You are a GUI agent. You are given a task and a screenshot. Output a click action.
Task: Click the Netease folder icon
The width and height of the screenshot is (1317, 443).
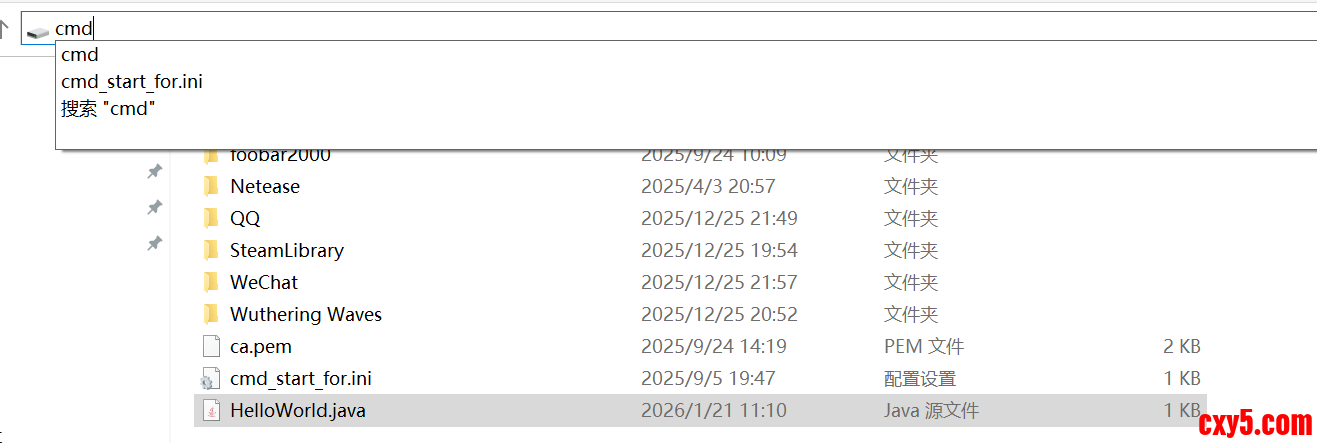[x=210, y=186]
